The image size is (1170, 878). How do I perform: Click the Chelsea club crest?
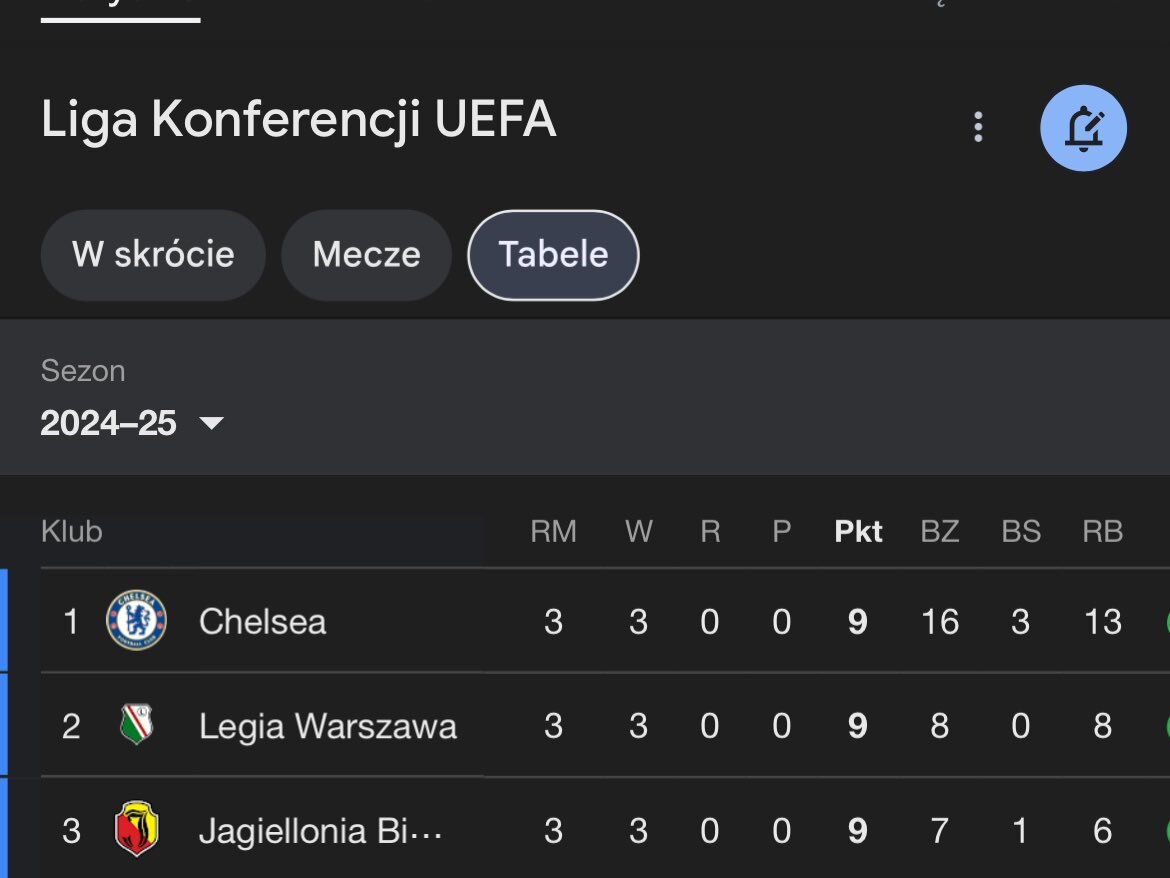click(x=137, y=621)
